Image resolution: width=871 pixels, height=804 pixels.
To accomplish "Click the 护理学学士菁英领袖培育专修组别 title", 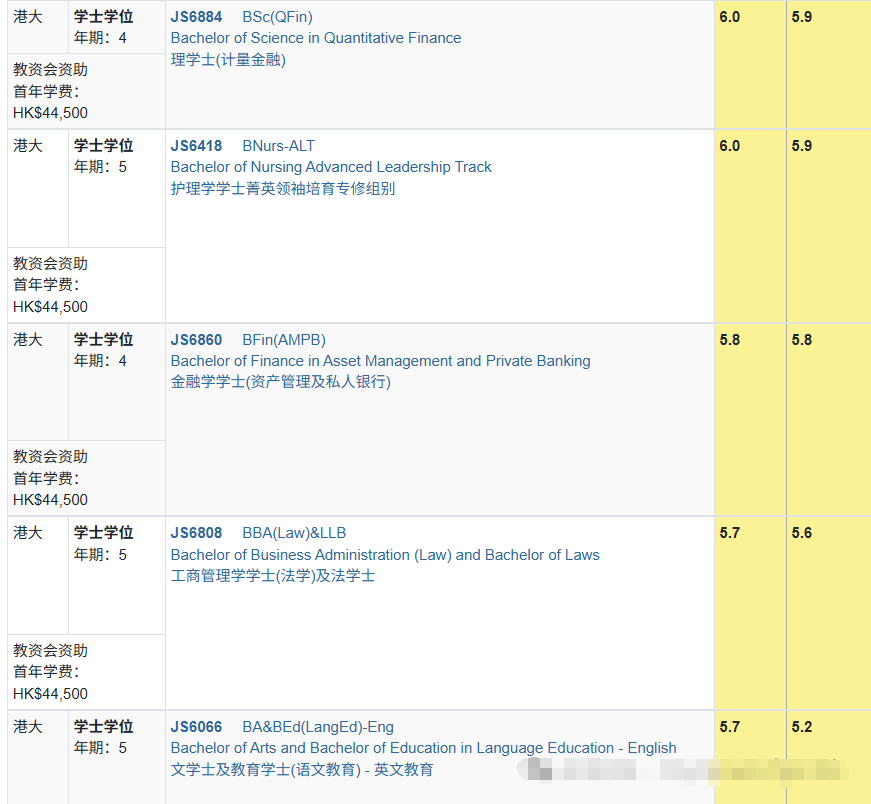I will [x=283, y=188].
